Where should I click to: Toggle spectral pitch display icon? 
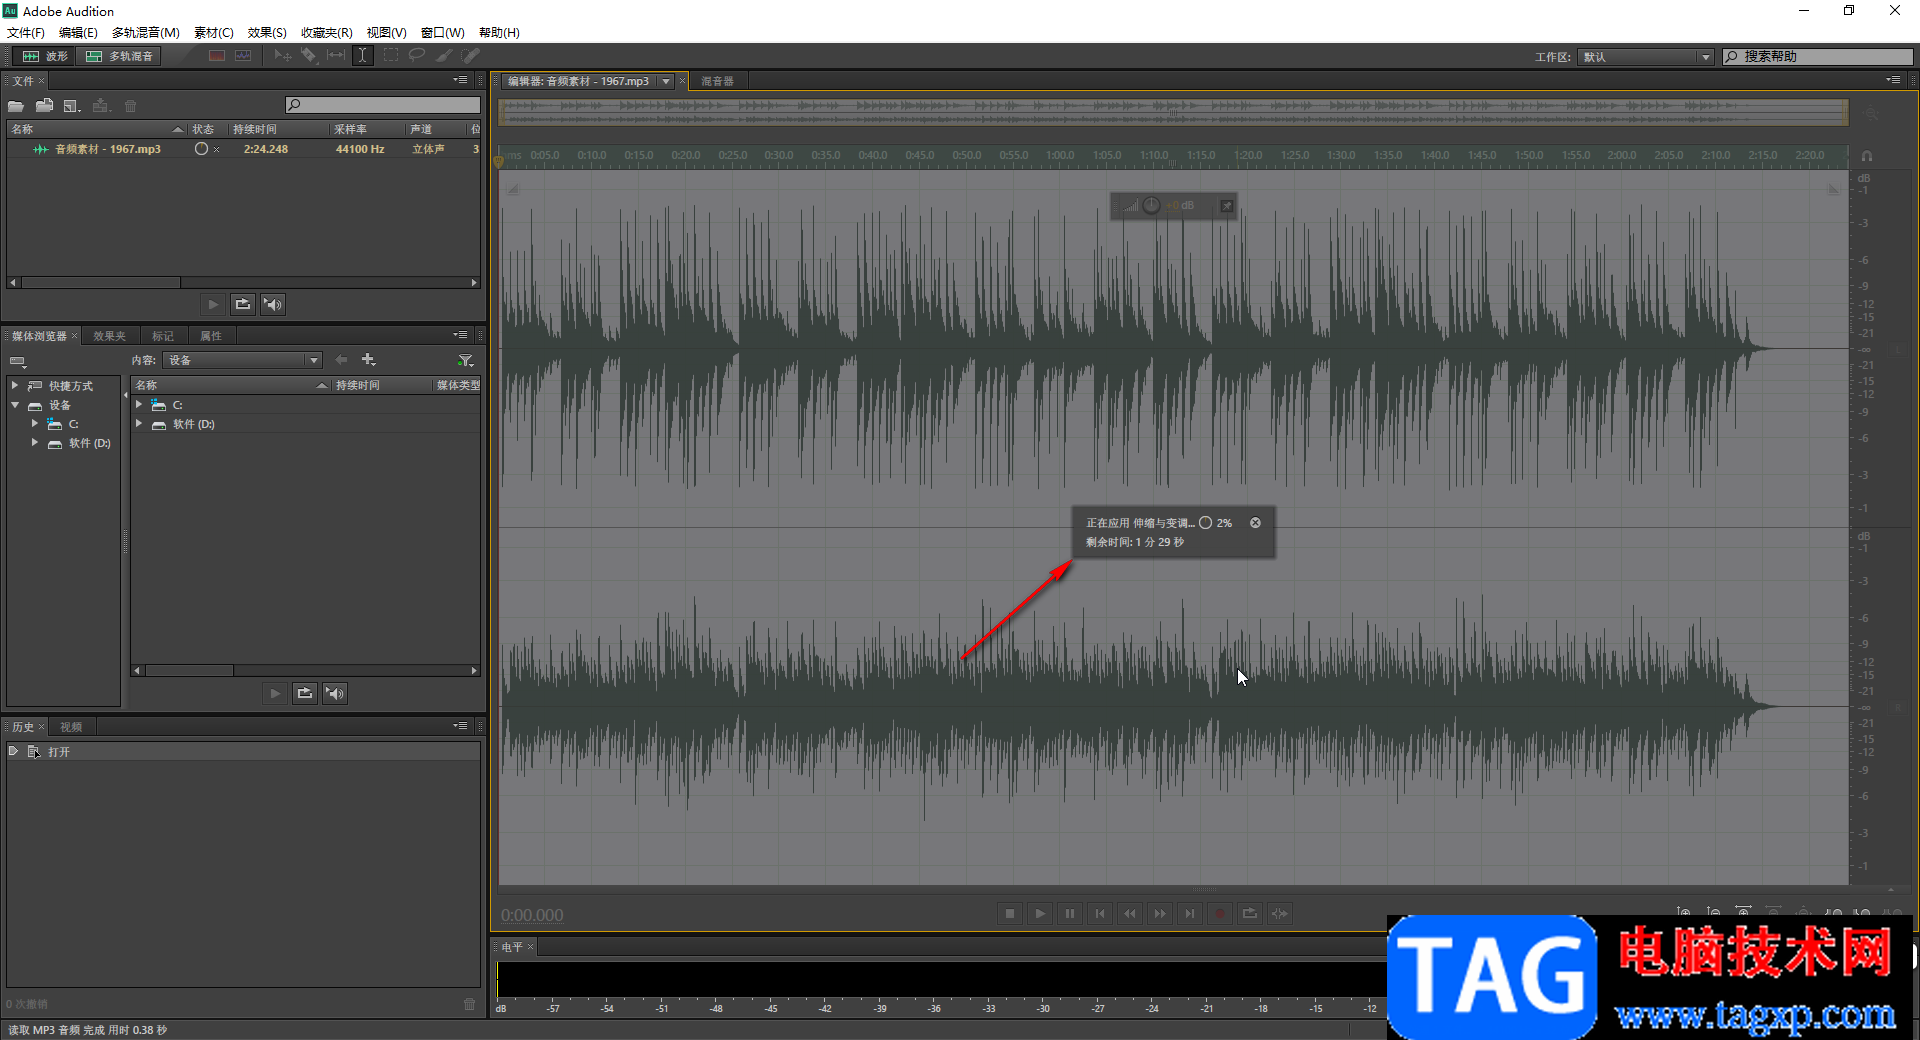point(243,56)
